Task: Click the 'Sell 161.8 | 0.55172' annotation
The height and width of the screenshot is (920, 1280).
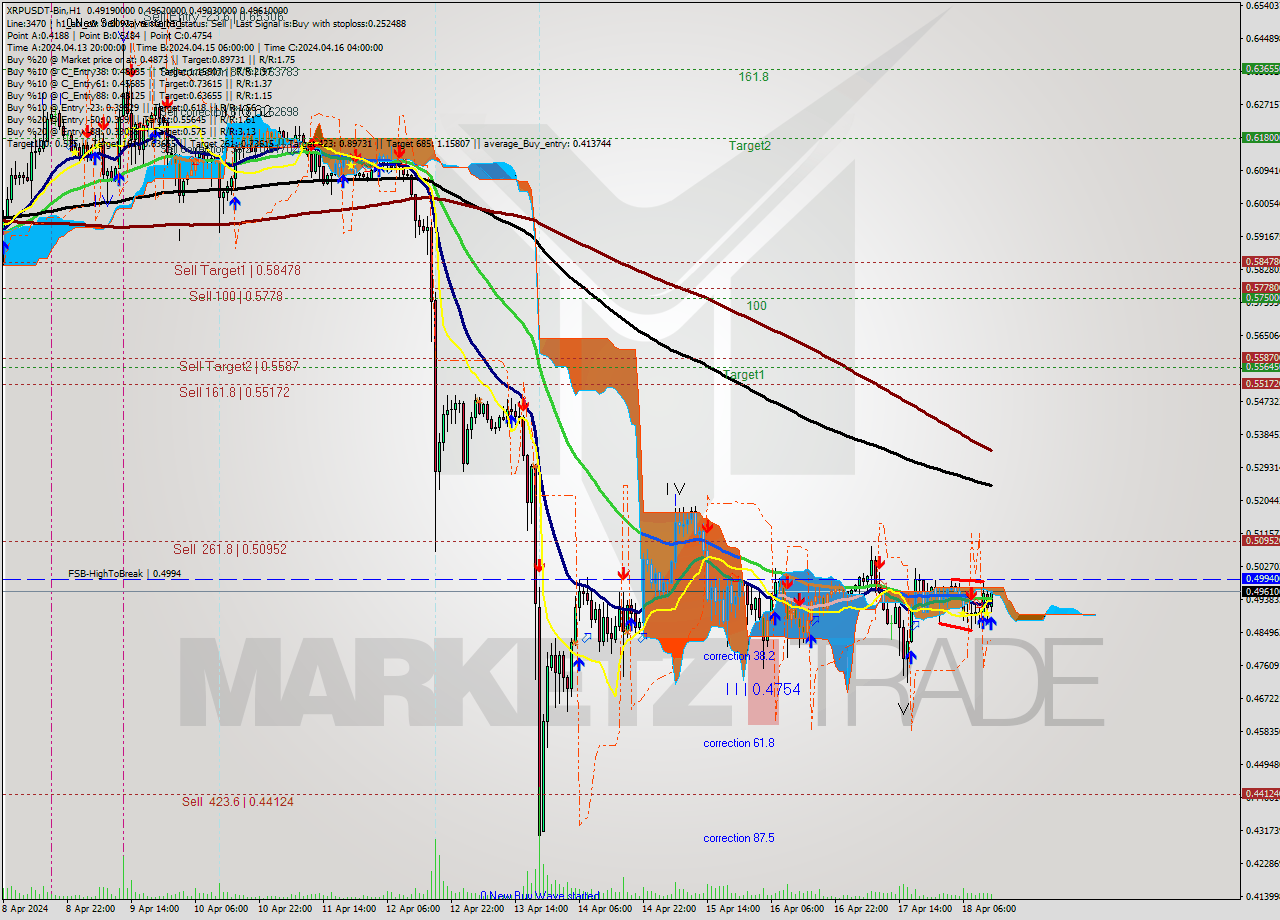Action: [234, 393]
